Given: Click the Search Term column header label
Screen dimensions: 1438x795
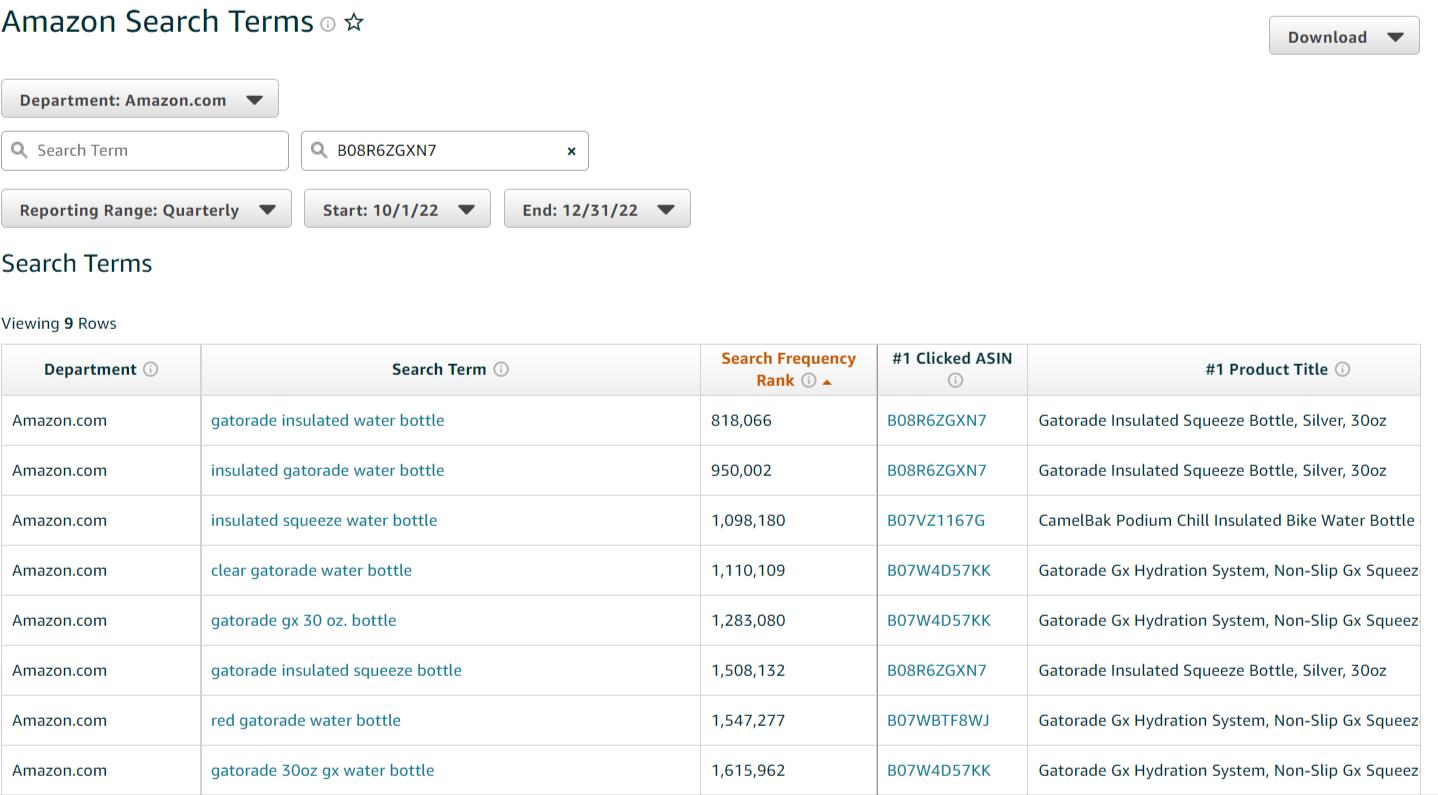Looking at the screenshot, I should pyautogui.click(x=439, y=369).
